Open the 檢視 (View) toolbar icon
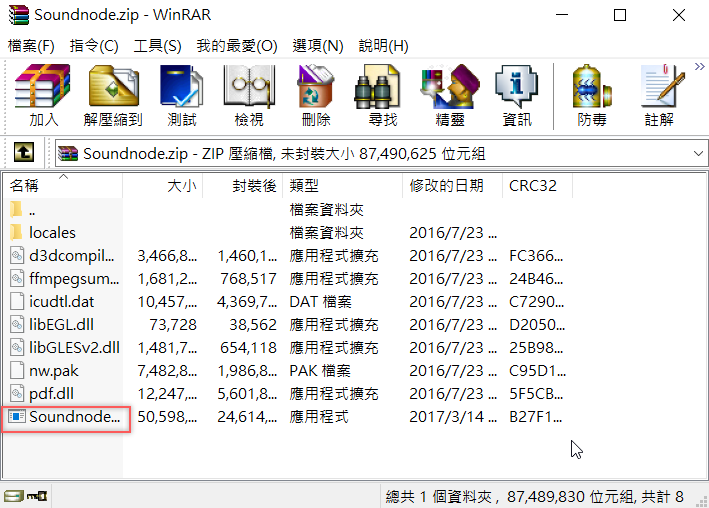The image size is (709, 508). (x=249, y=96)
